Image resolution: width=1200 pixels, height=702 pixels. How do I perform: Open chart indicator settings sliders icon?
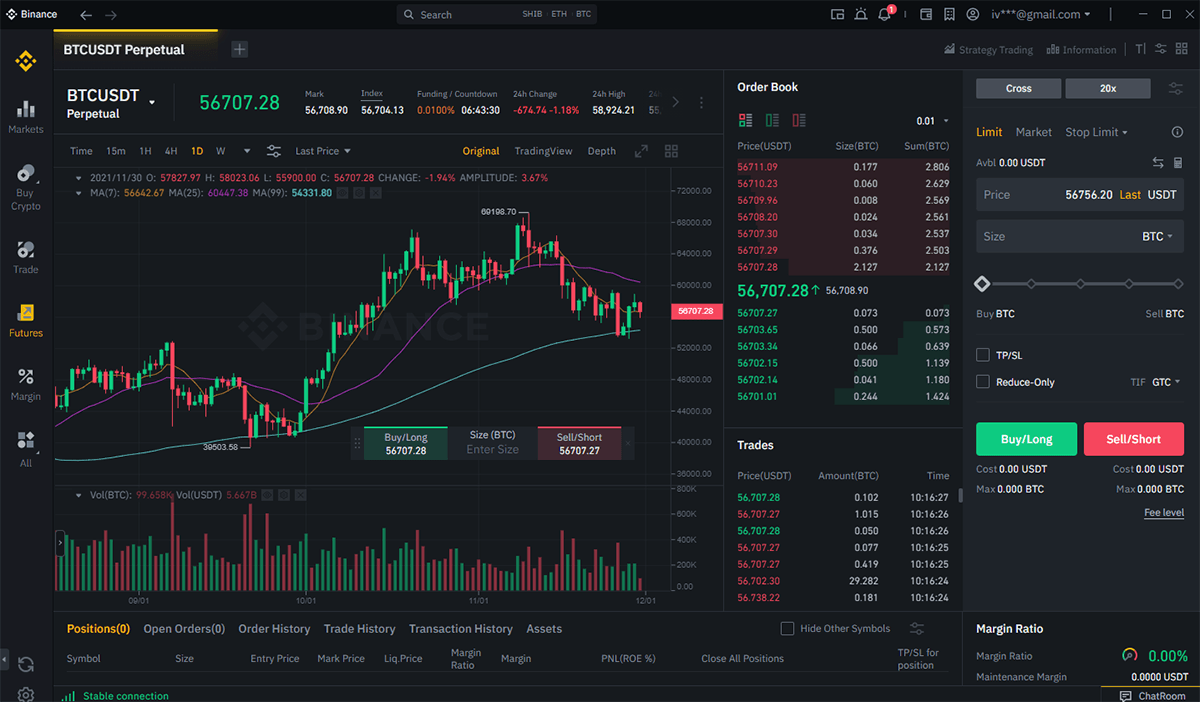point(273,151)
